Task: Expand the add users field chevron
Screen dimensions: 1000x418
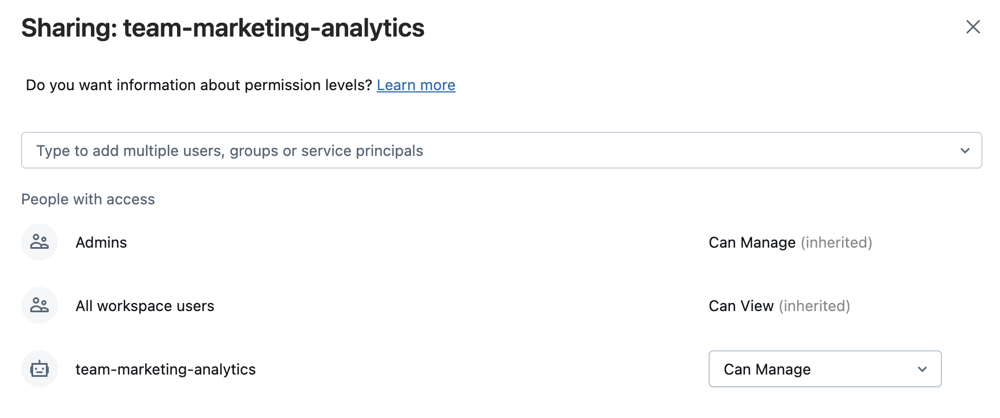Action: (x=965, y=151)
